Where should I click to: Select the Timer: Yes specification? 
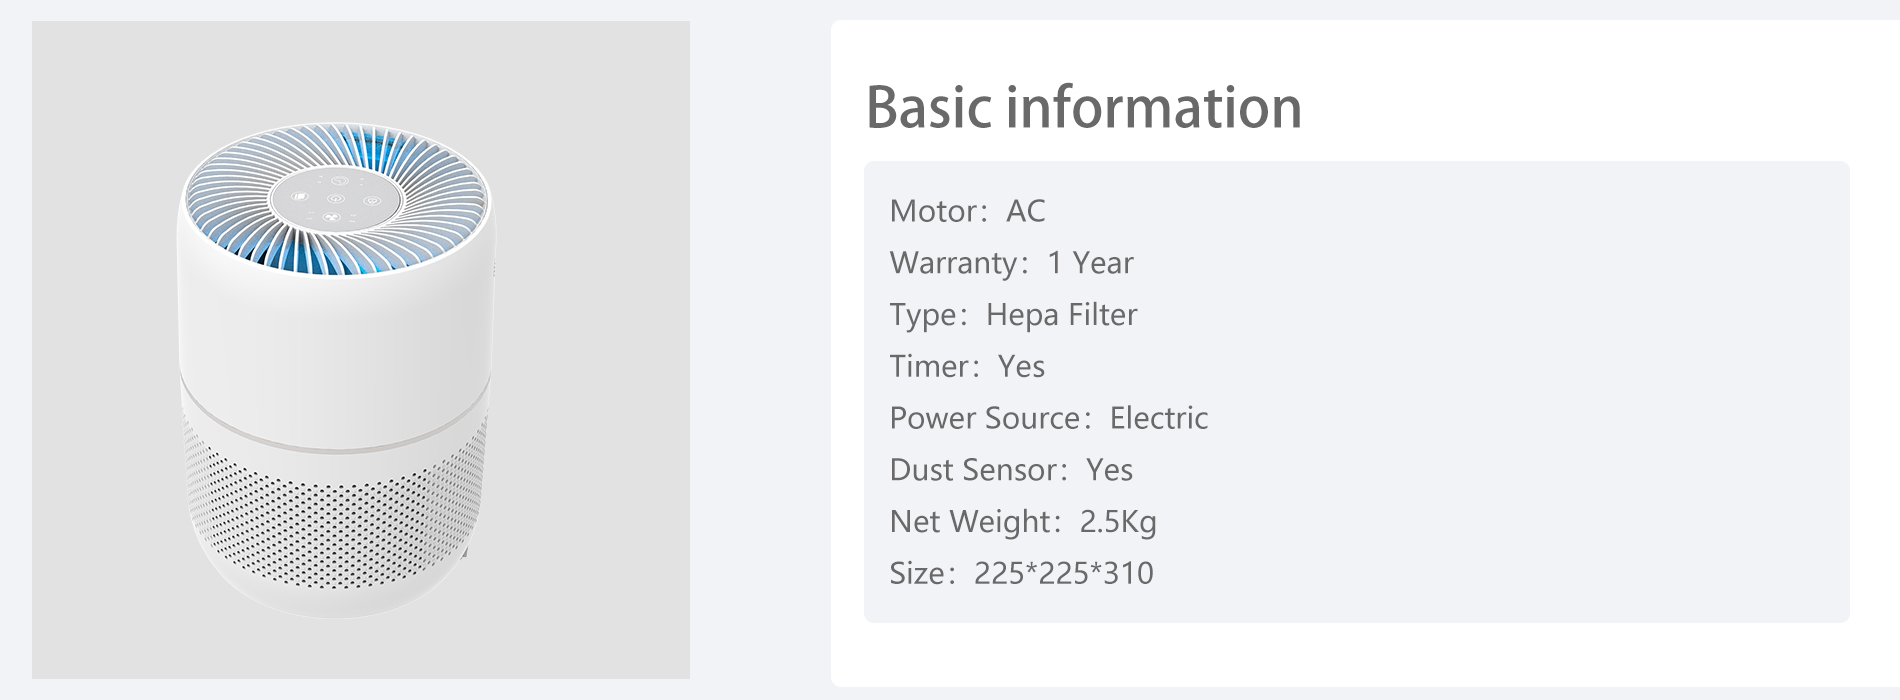[x=967, y=366]
